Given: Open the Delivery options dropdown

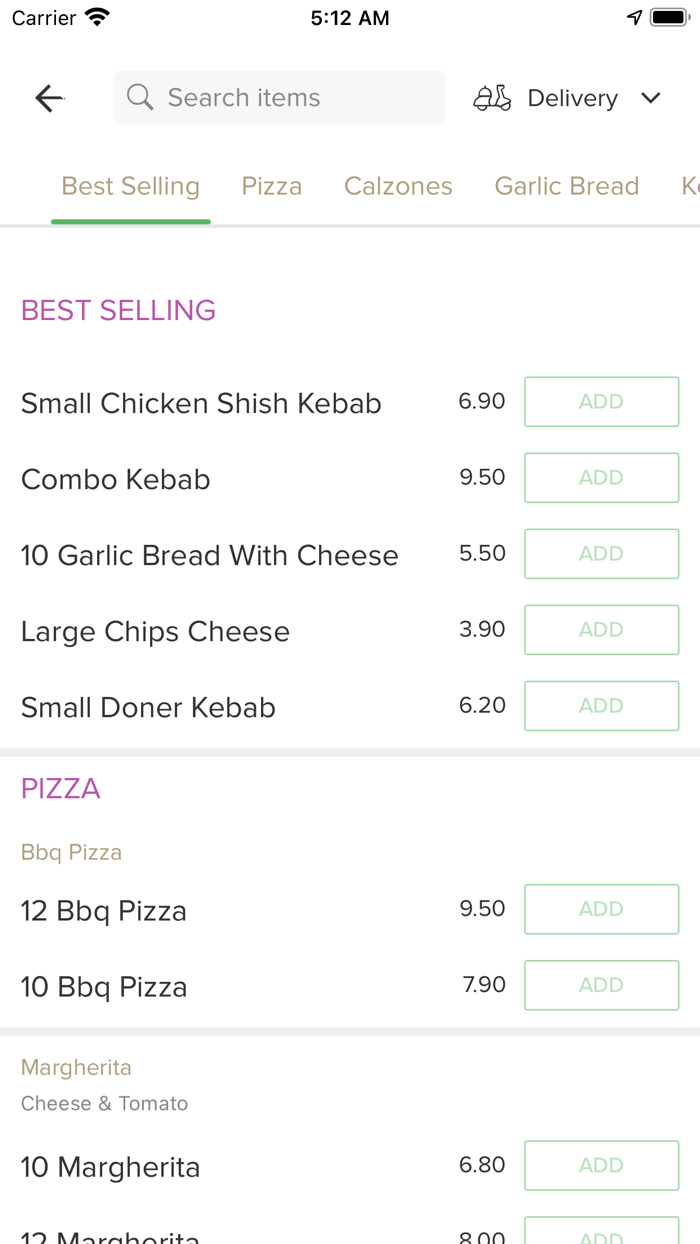Looking at the screenshot, I should coord(572,97).
